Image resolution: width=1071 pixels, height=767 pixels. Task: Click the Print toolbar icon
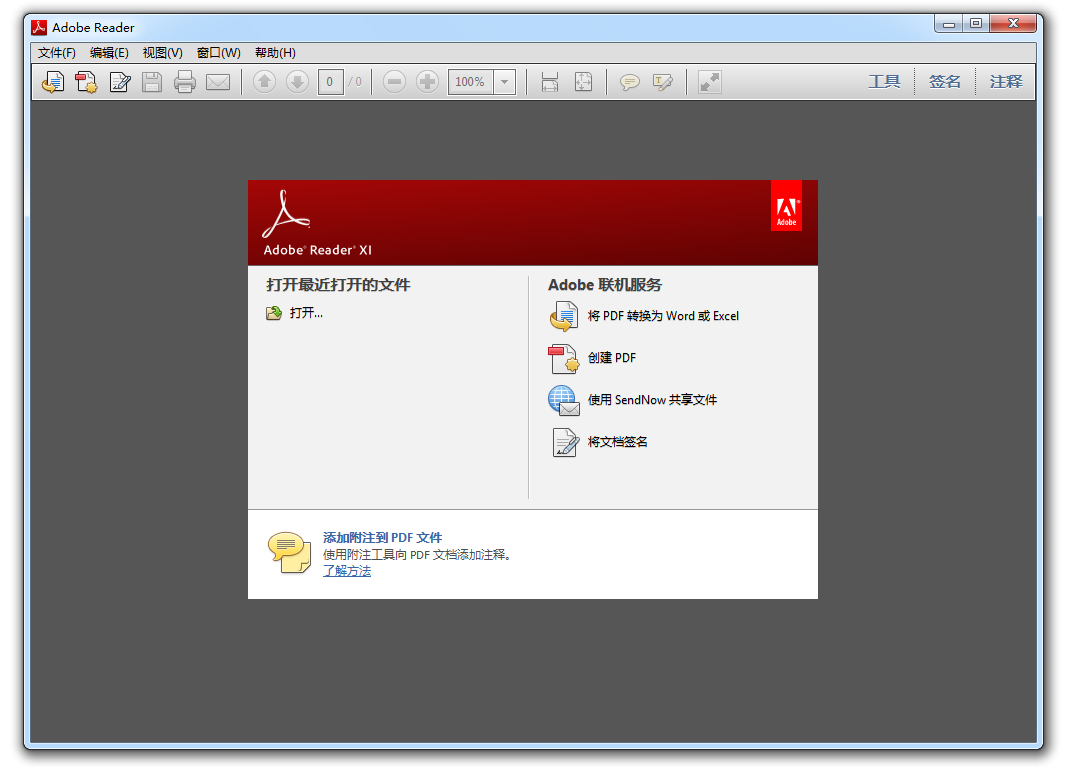[x=185, y=81]
